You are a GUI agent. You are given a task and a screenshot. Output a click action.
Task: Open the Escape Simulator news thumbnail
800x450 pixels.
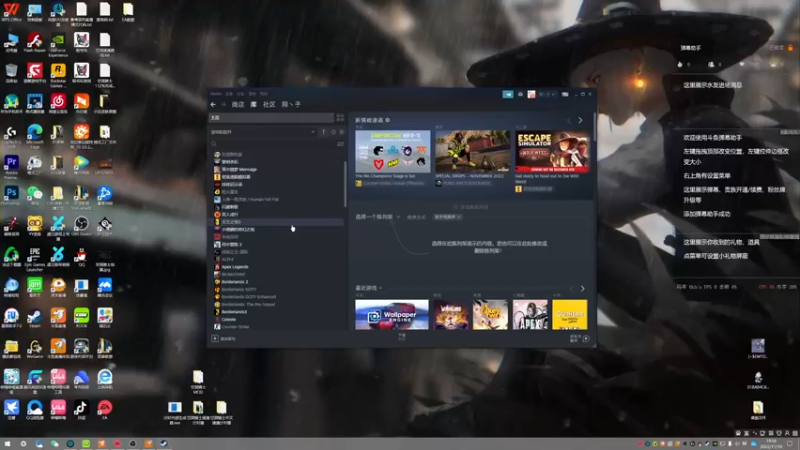click(552, 152)
